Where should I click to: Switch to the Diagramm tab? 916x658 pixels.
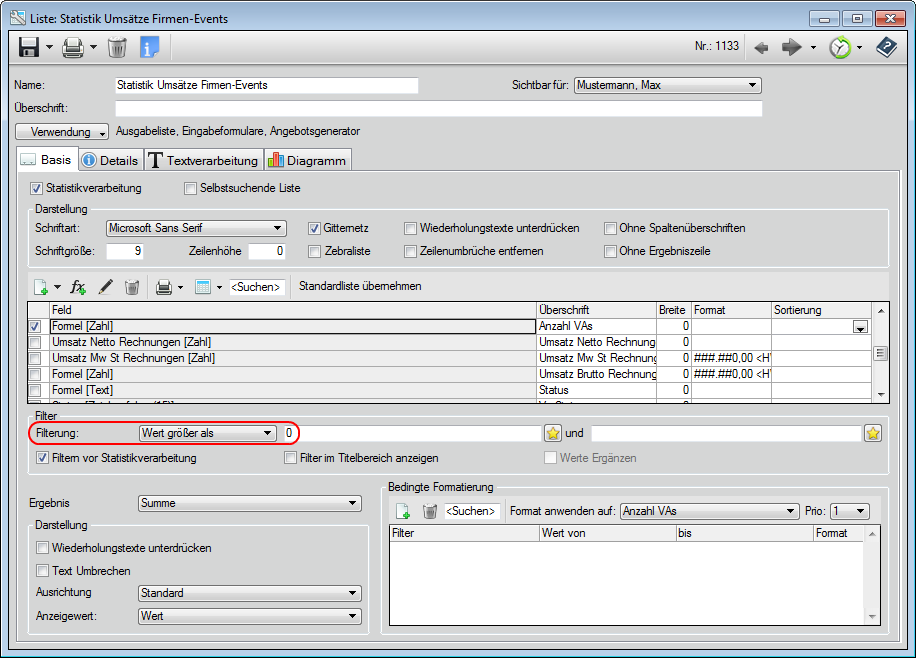pyautogui.click(x=308, y=160)
